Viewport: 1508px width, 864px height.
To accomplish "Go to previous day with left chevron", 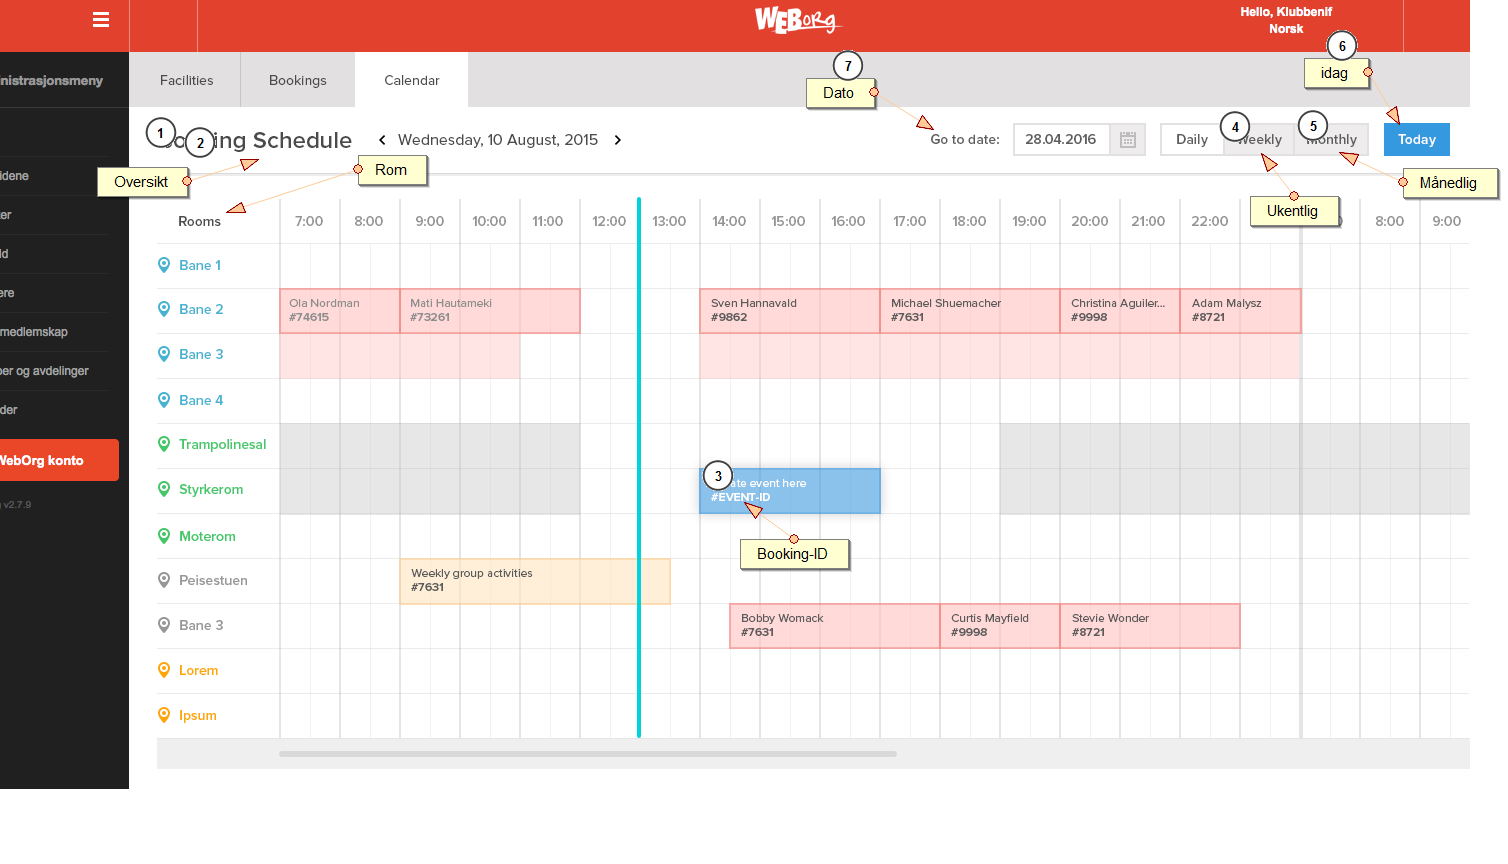I will (x=382, y=140).
